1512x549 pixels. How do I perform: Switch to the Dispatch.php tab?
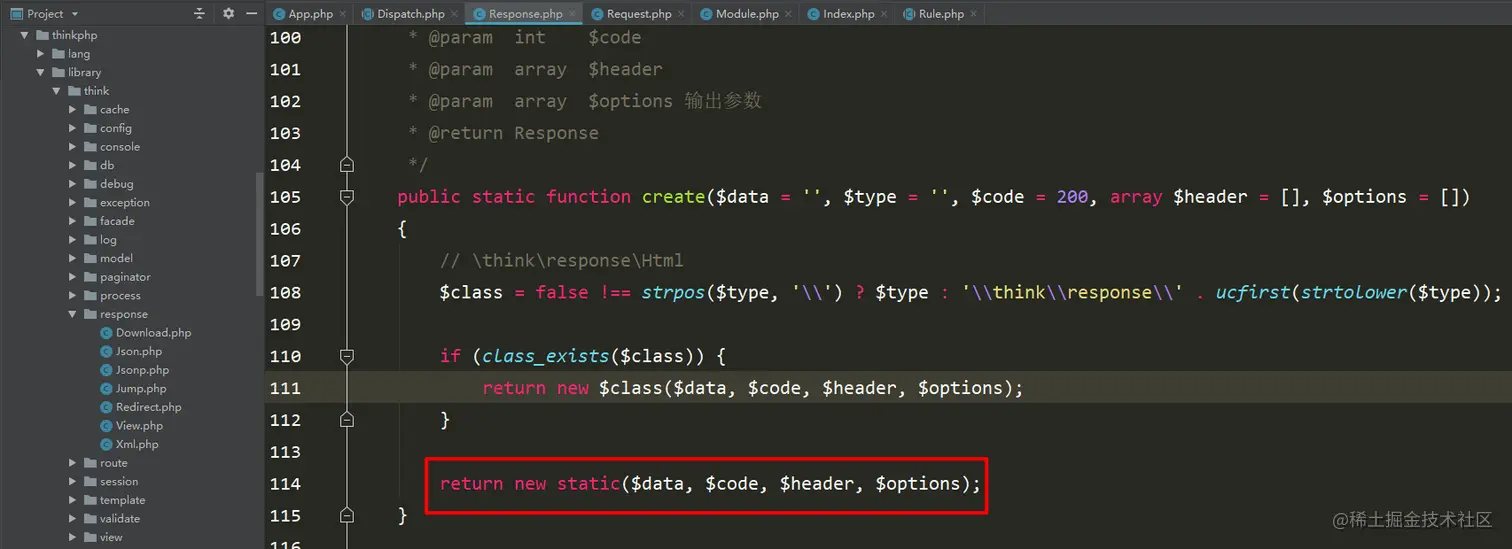click(410, 14)
